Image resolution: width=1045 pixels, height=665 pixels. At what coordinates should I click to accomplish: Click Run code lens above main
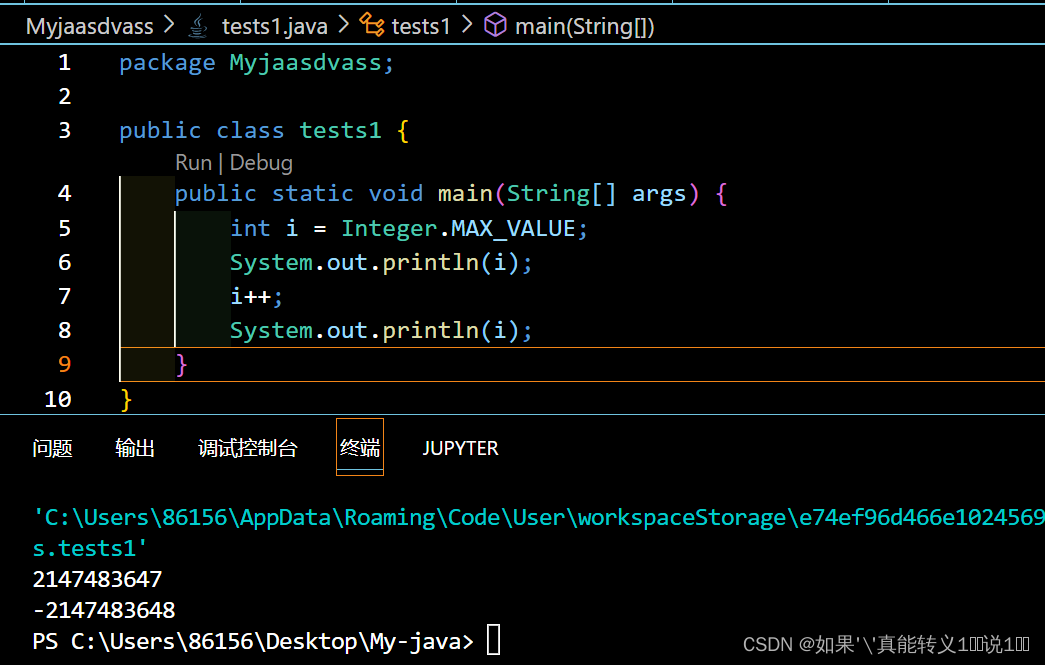(193, 163)
